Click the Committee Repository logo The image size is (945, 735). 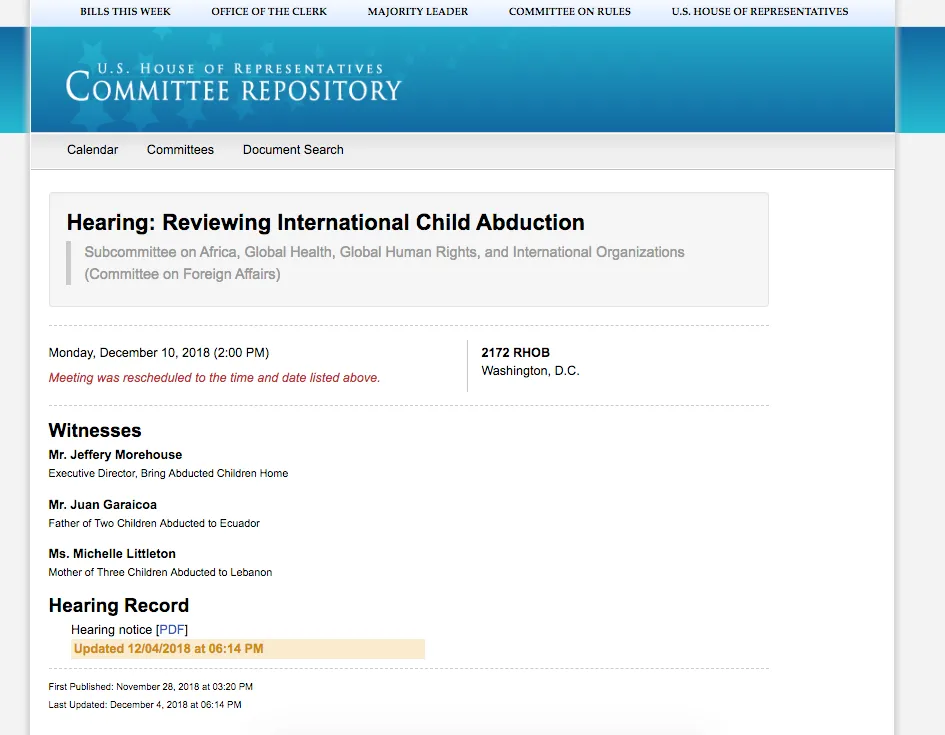point(233,82)
